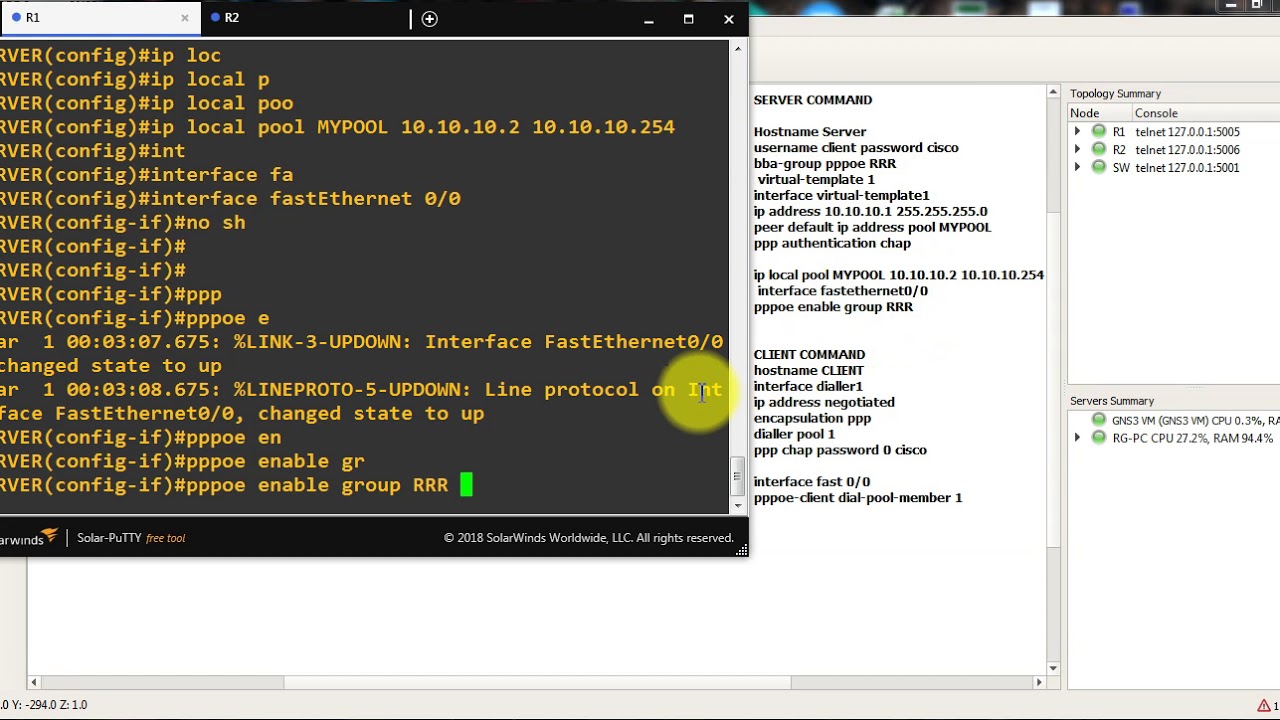Click 'bba-group pppoe RRR' line

pos(825,164)
